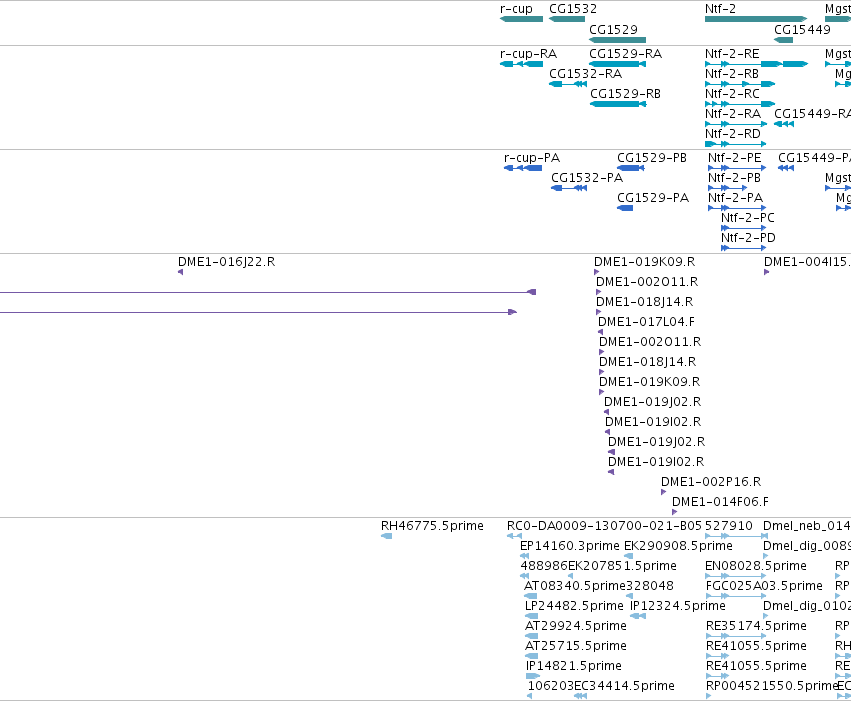Select the IP14821.5prime EST
The width and height of the screenshot is (851, 701).
(533, 677)
